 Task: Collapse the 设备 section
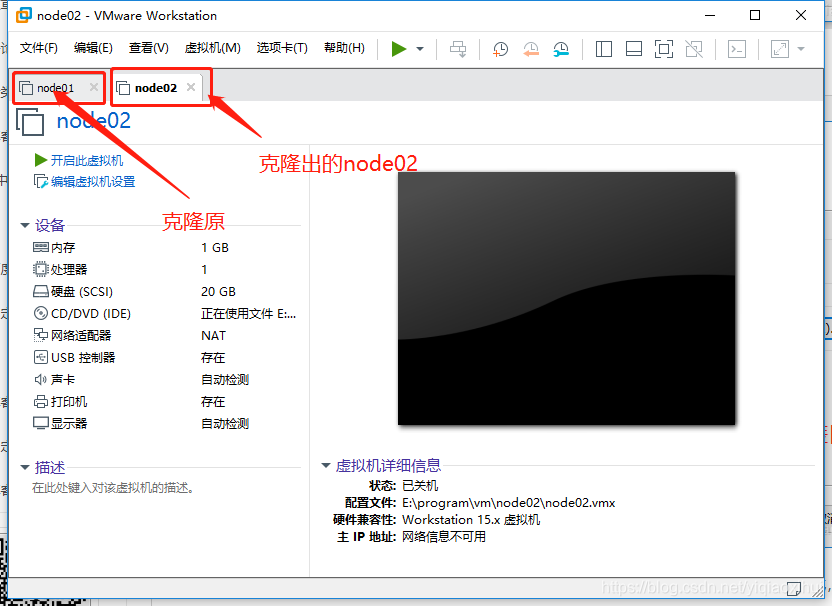(x=24, y=226)
